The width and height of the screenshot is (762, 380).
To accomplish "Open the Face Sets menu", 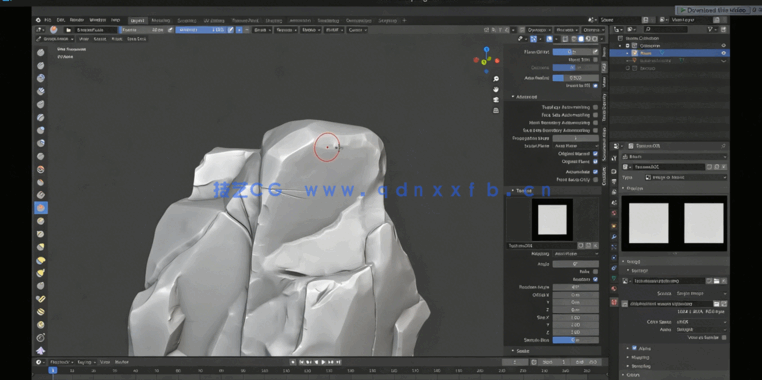I will (138, 39).
